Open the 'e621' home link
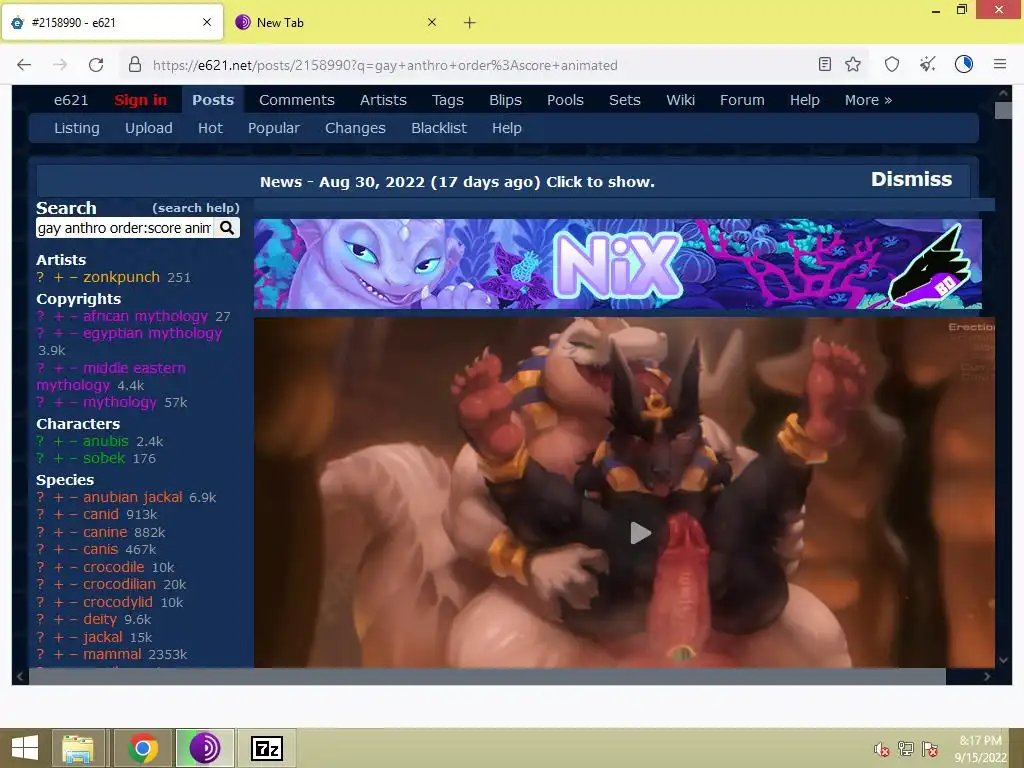 pos(71,100)
